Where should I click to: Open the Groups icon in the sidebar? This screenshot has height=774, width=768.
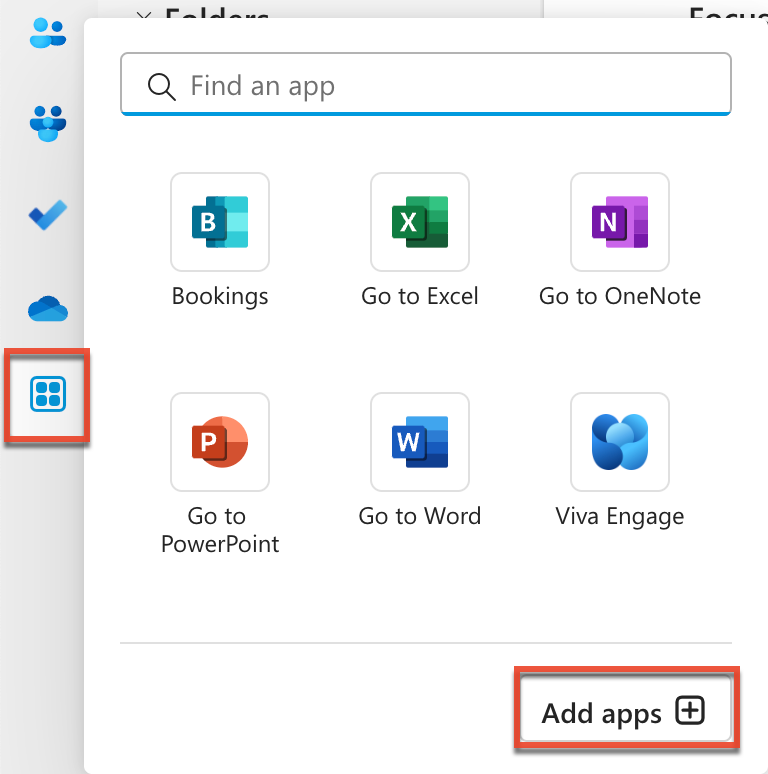[x=47, y=123]
